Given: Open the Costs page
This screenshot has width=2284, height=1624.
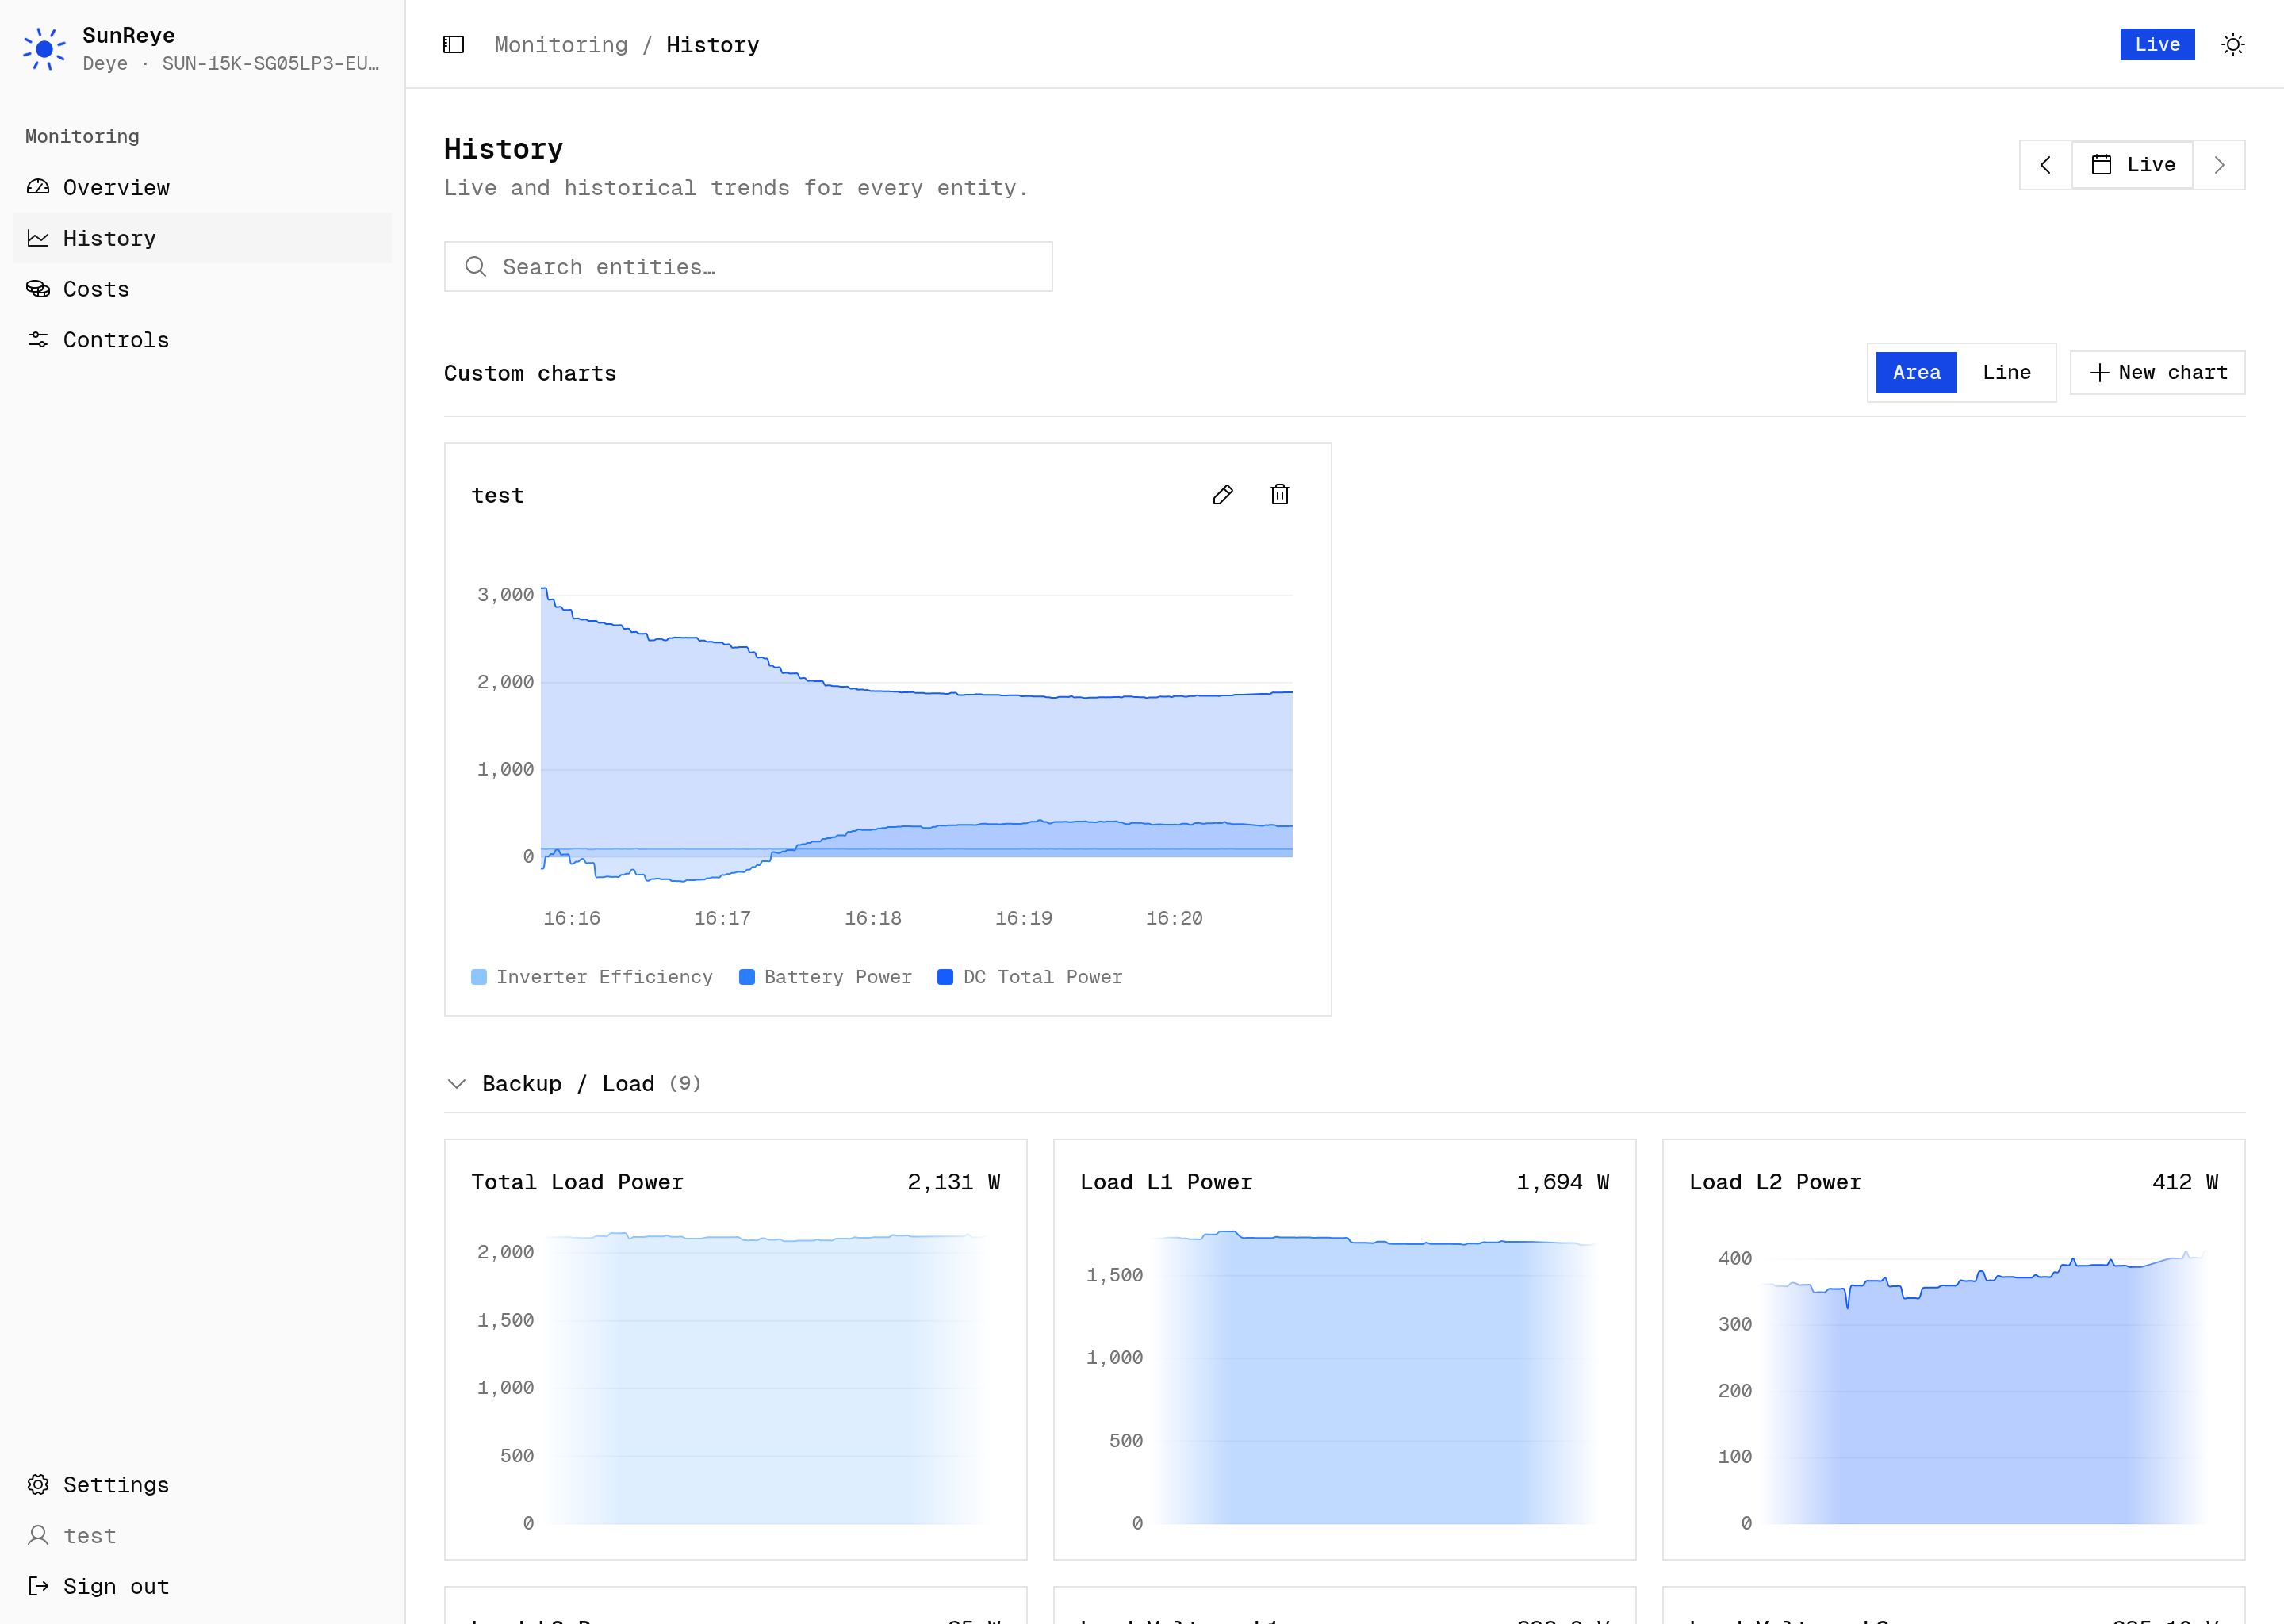Looking at the screenshot, I should click(x=202, y=289).
